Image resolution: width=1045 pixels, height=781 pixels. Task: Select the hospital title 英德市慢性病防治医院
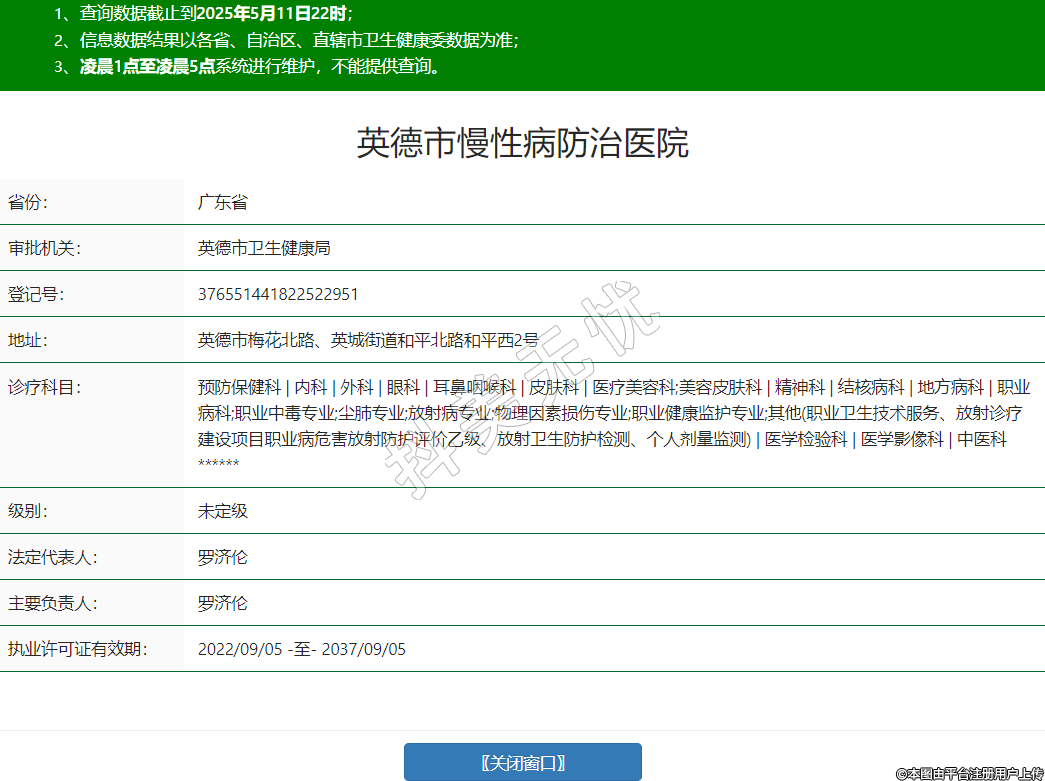(522, 143)
